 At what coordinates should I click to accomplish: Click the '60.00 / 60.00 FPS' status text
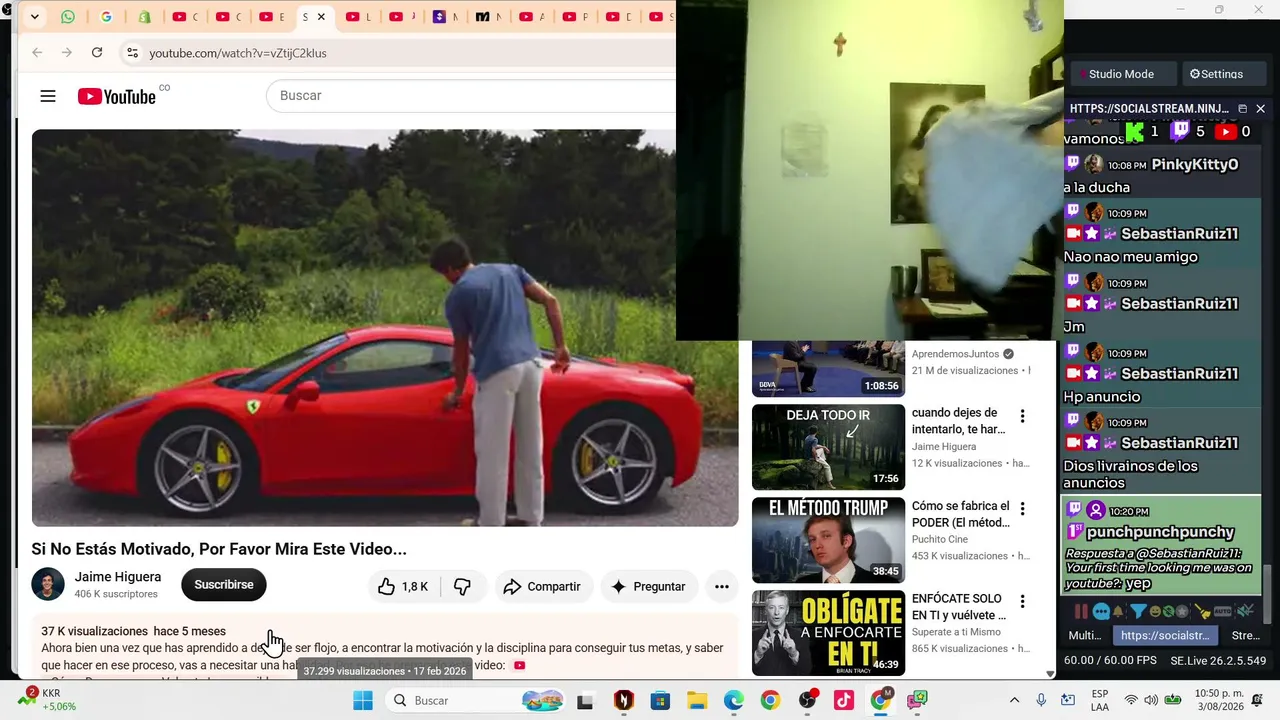(x=1110, y=661)
